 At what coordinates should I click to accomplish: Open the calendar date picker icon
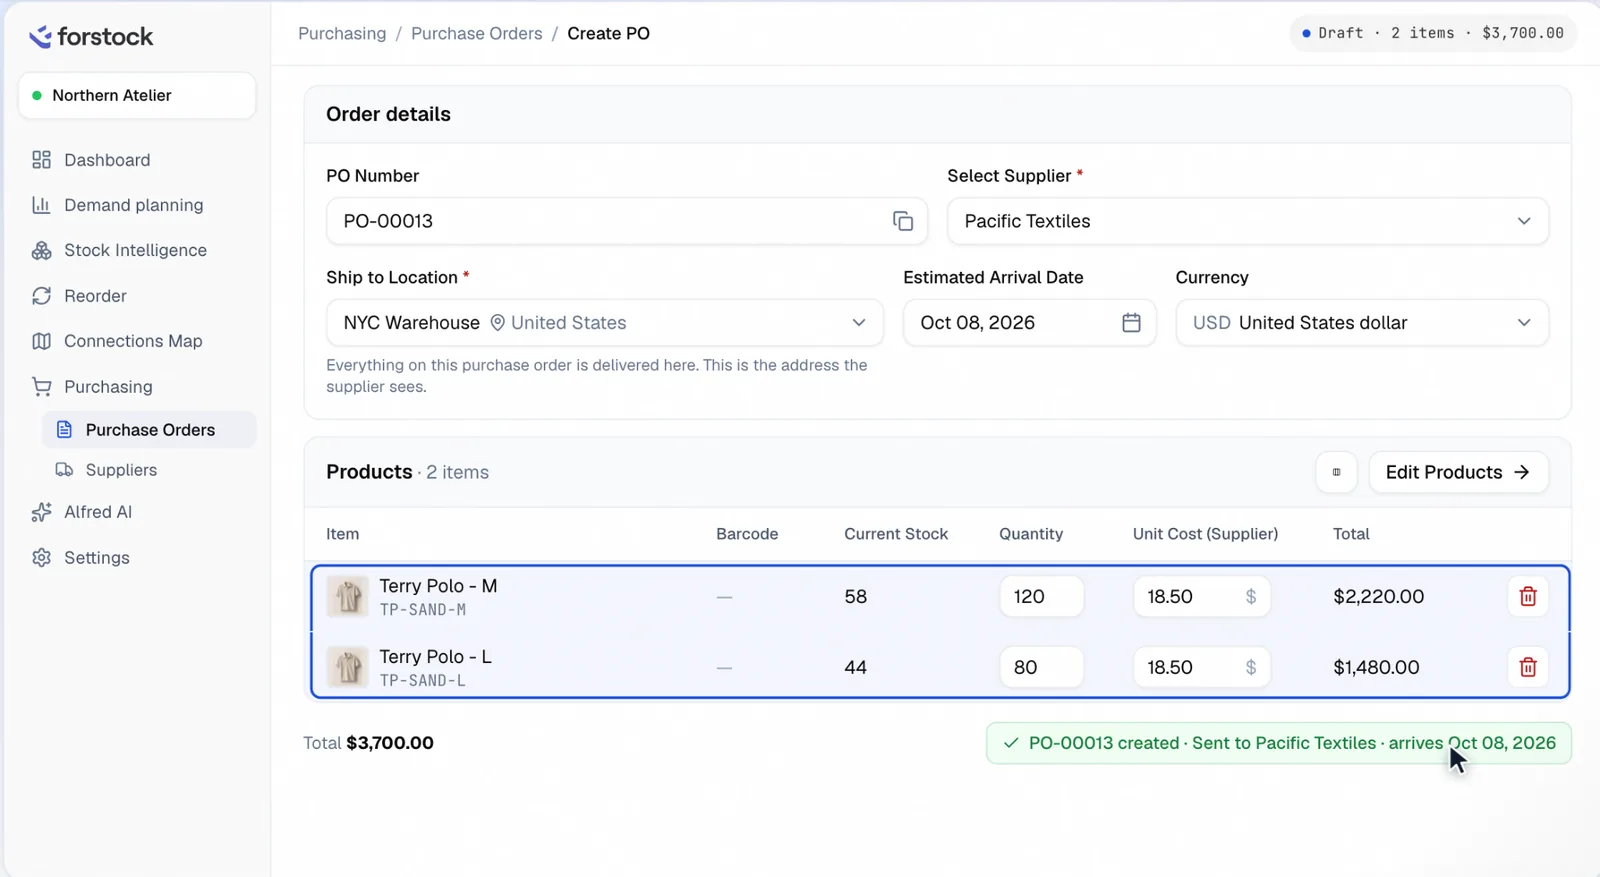1131,323
